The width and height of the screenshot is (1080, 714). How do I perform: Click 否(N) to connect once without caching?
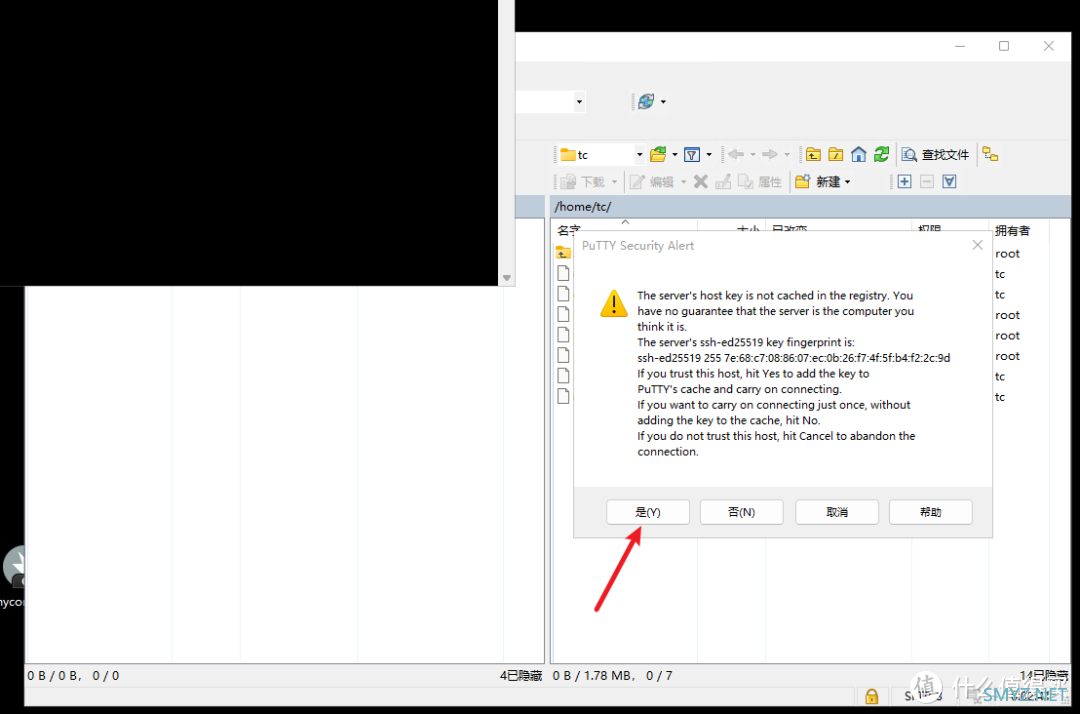741,512
